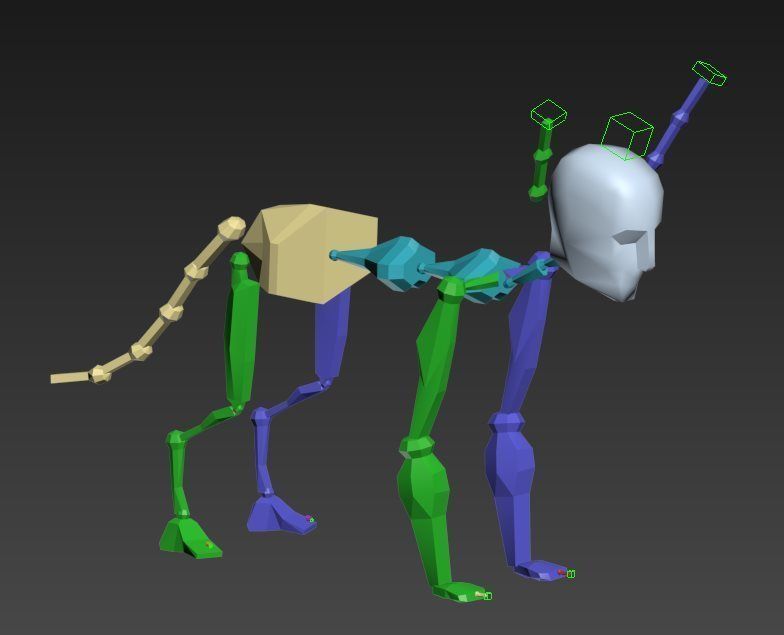
Task: Pick the blue rear foot bone
Action: point(279,515)
